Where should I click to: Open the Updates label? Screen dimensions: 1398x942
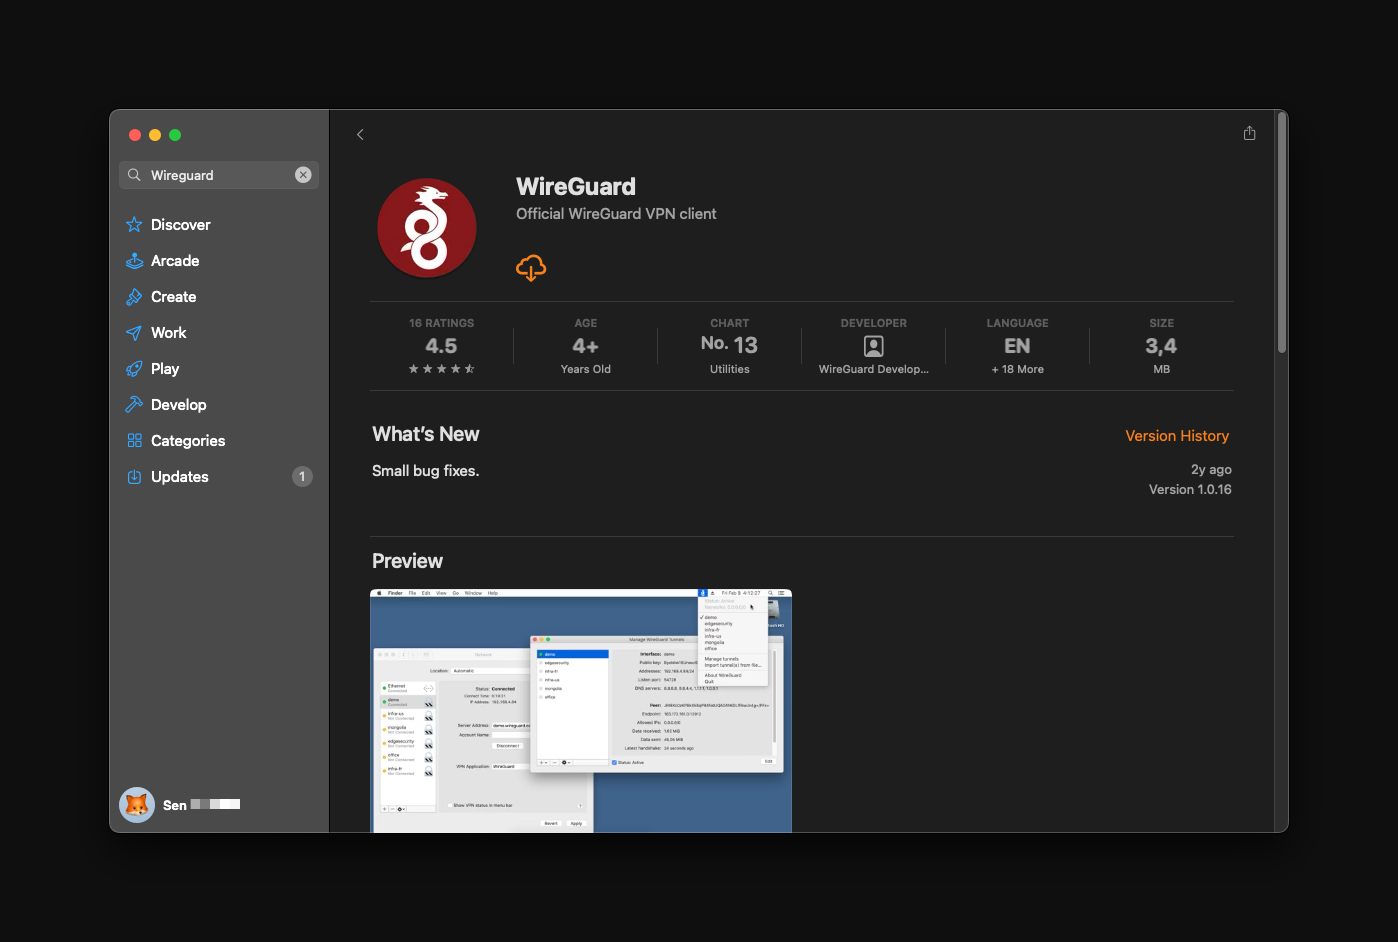180,477
